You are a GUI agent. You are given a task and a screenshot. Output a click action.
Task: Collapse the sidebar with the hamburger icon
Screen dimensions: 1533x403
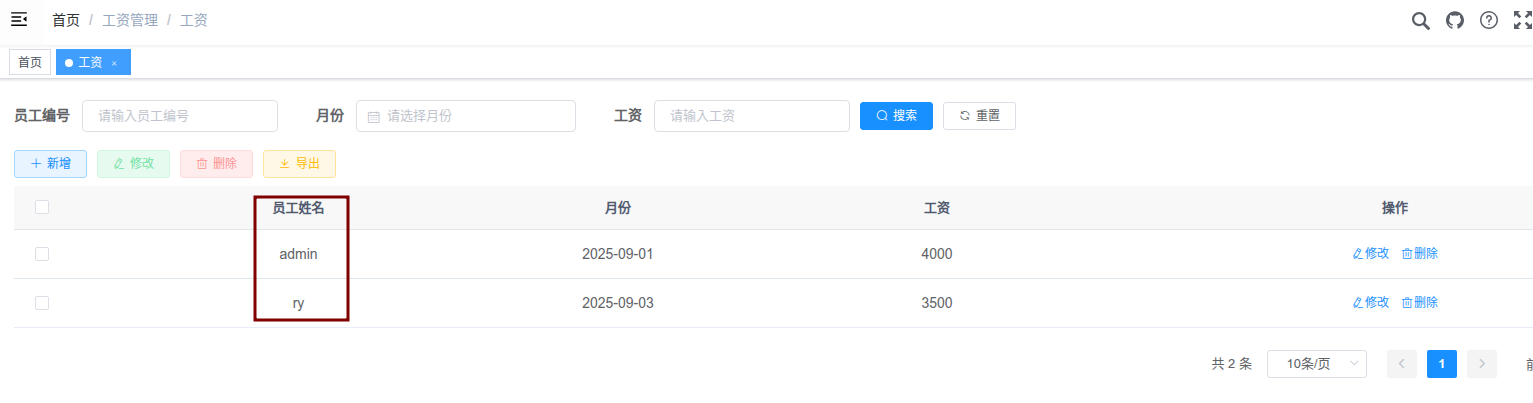[x=19, y=20]
